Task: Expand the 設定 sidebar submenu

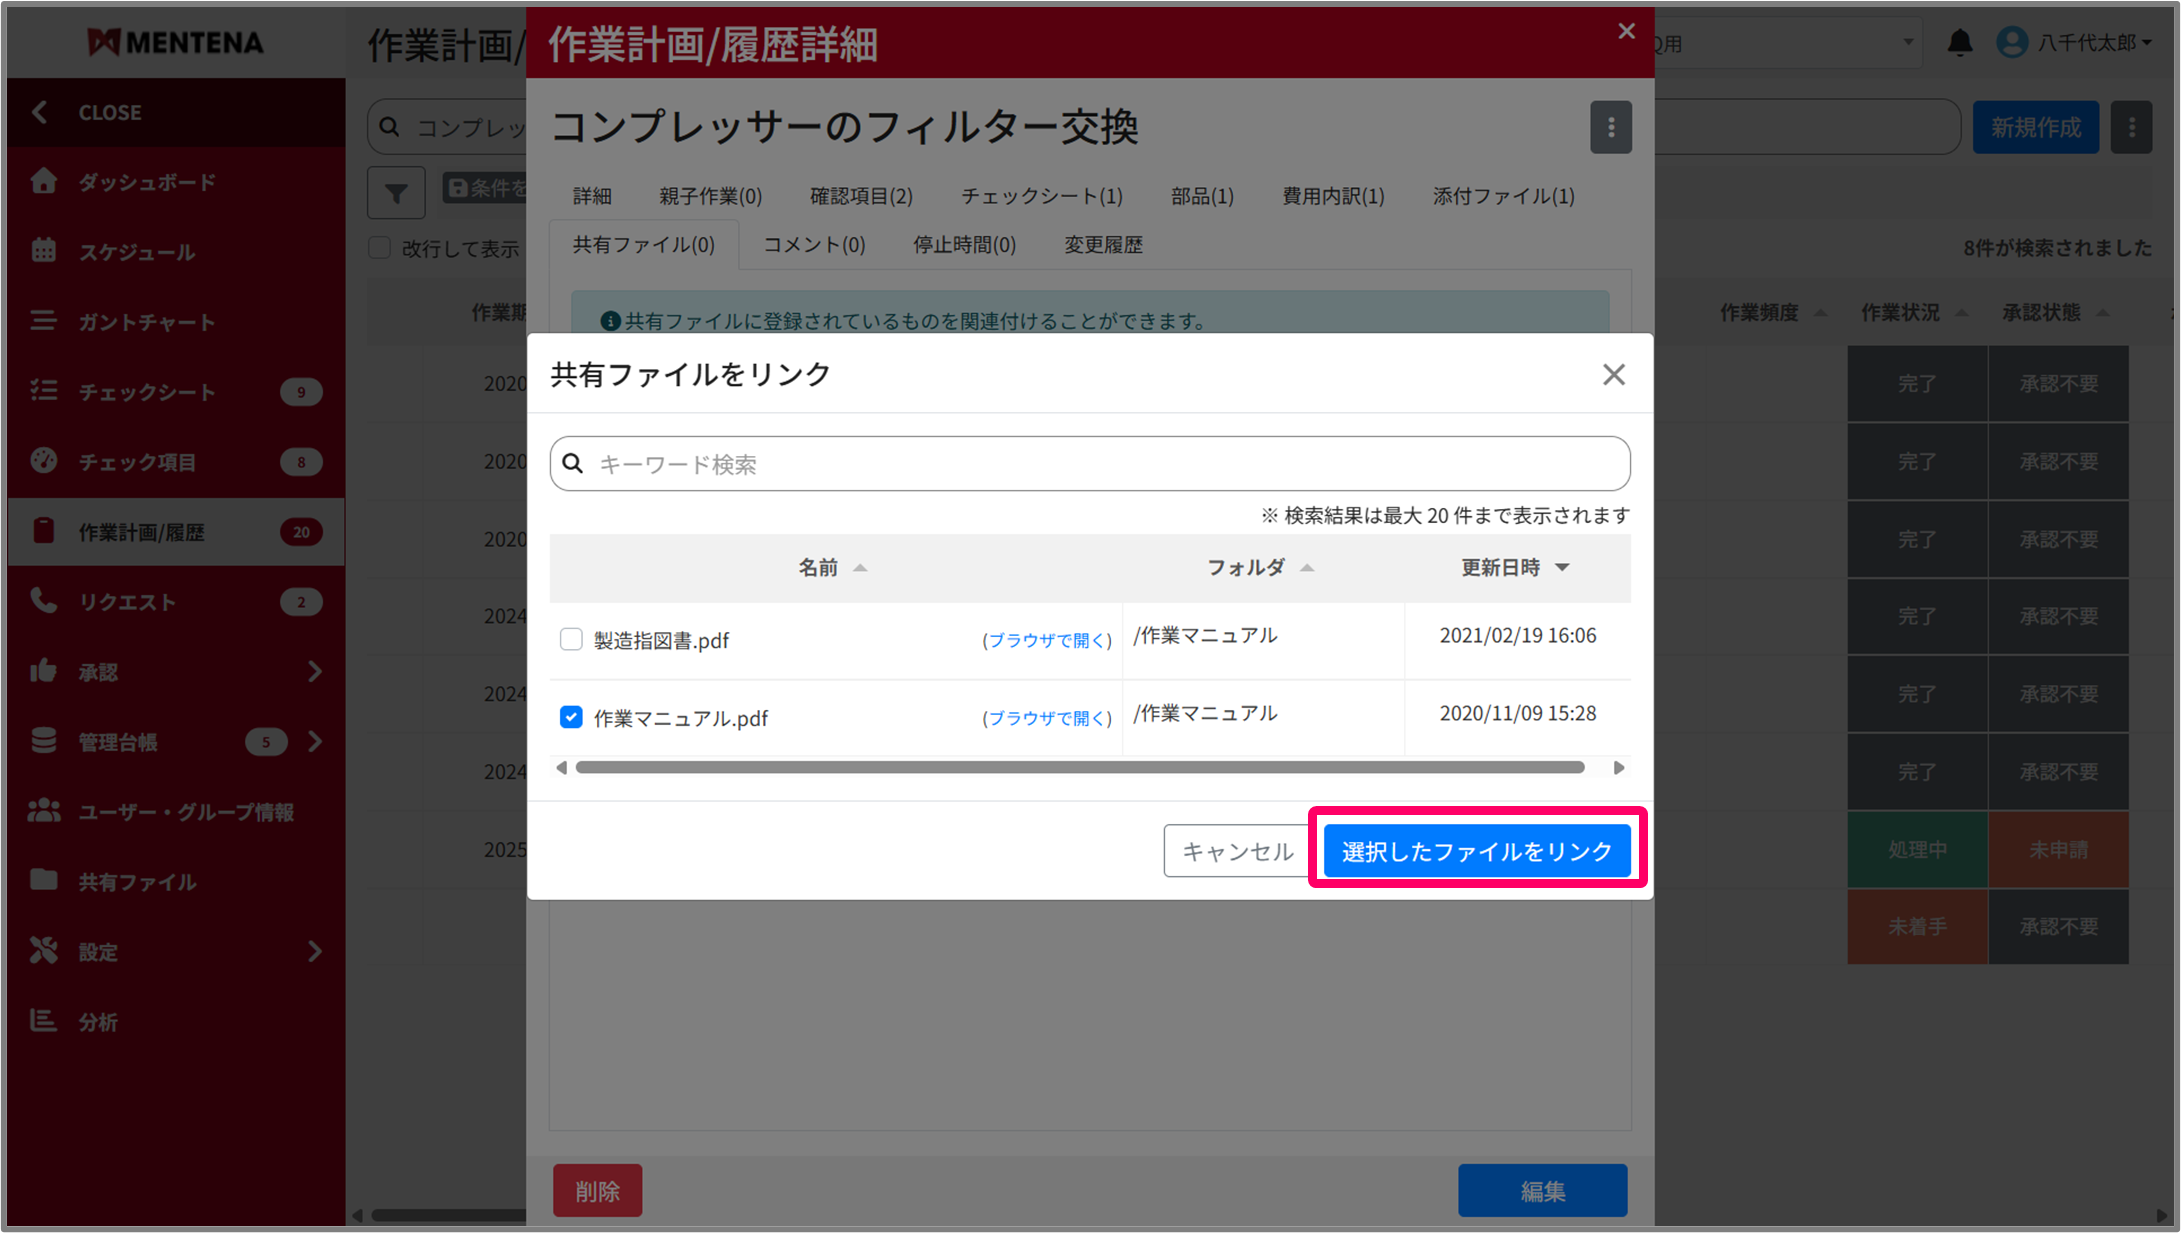Action: pyautogui.click(x=315, y=951)
